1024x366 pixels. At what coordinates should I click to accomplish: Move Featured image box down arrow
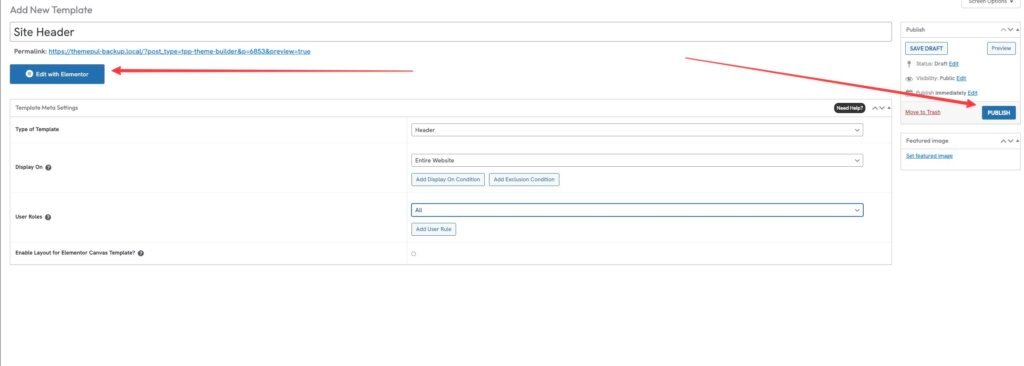point(1010,141)
